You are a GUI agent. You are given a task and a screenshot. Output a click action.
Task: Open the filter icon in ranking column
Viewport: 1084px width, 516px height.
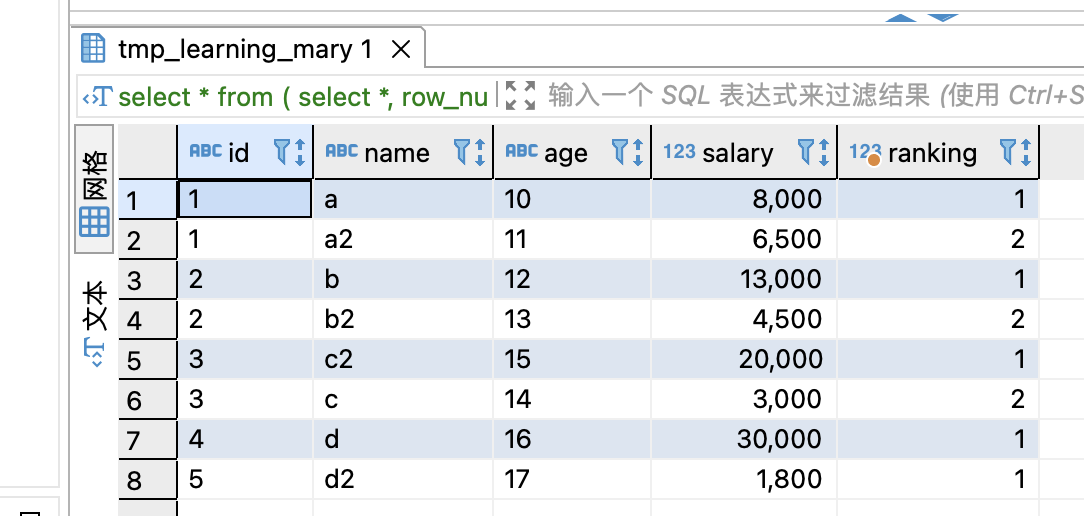pyautogui.click(x=1008, y=152)
